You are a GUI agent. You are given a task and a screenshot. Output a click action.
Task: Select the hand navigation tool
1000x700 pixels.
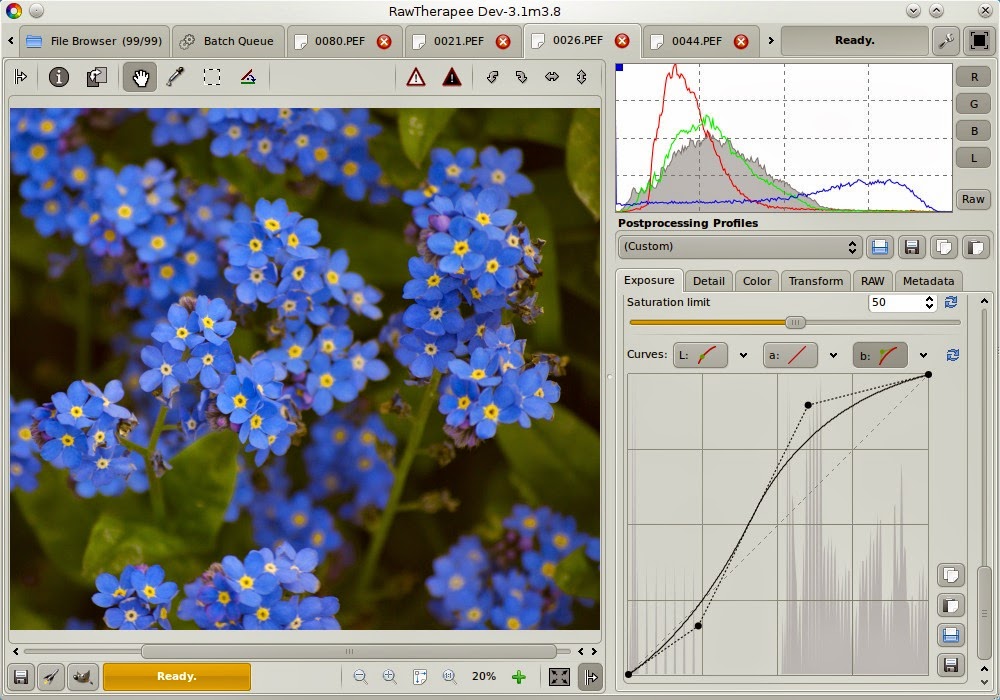[x=140, y=77]
